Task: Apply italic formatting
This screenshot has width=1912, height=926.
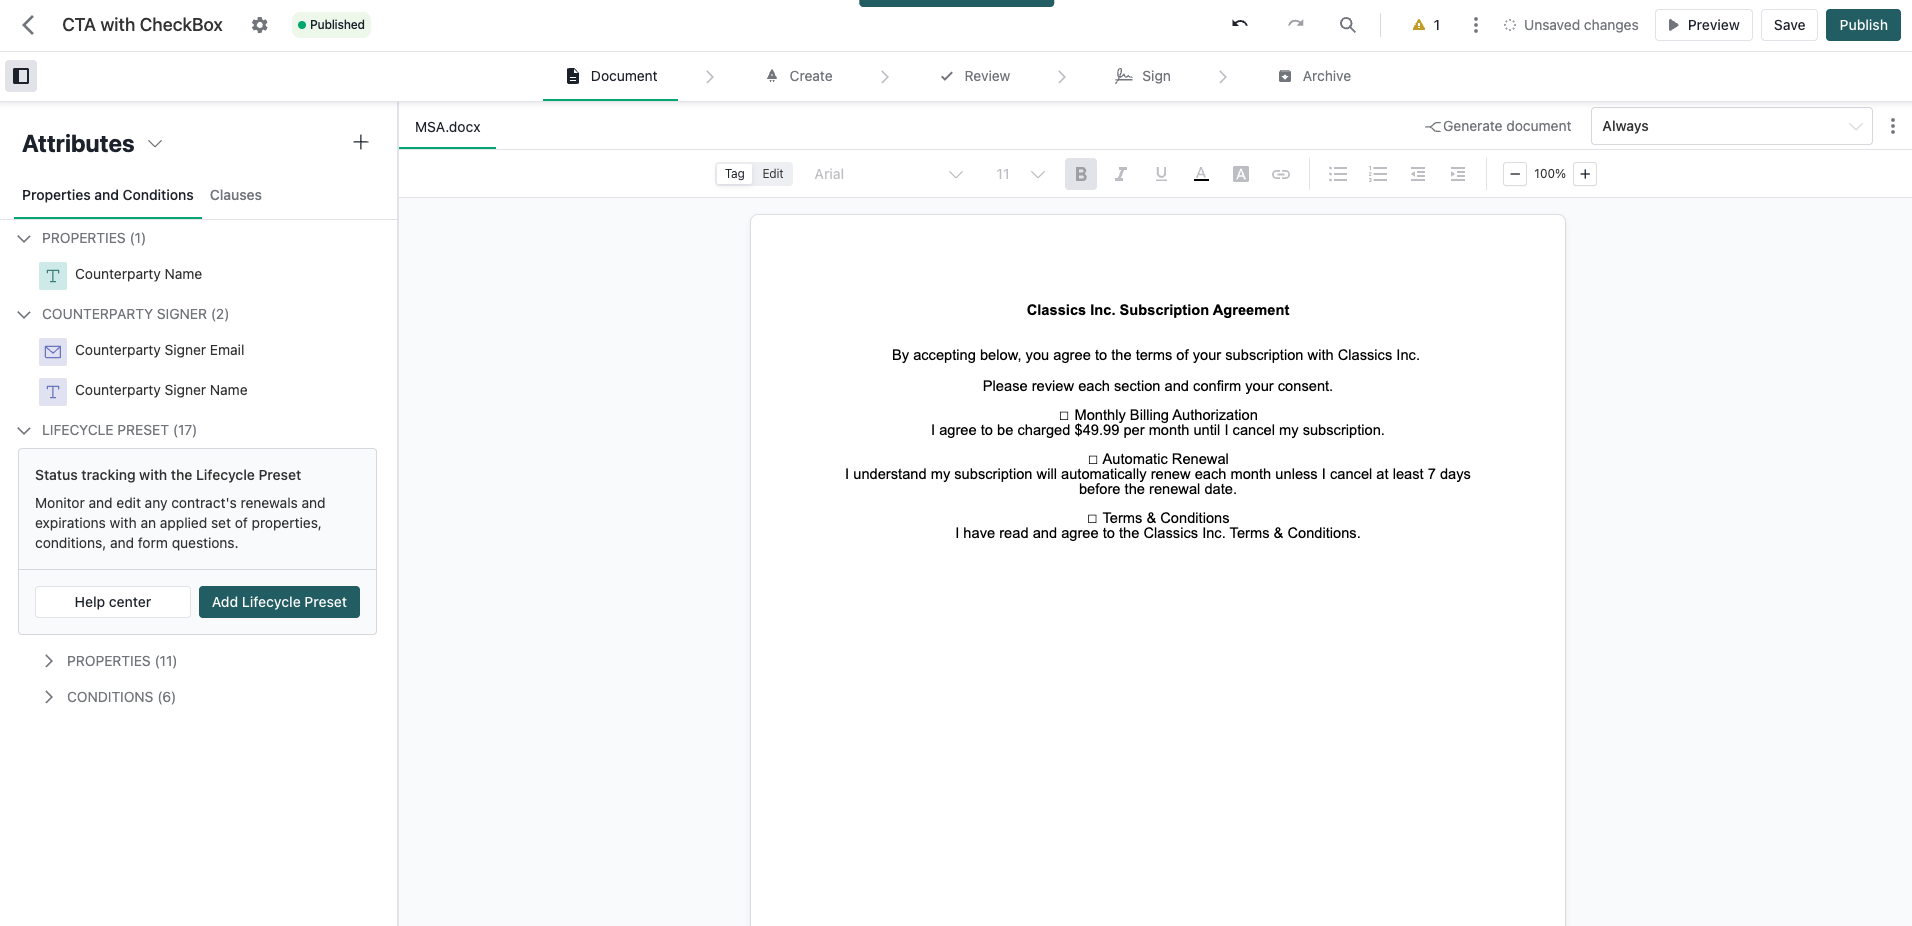Action: pos(1121,174)
